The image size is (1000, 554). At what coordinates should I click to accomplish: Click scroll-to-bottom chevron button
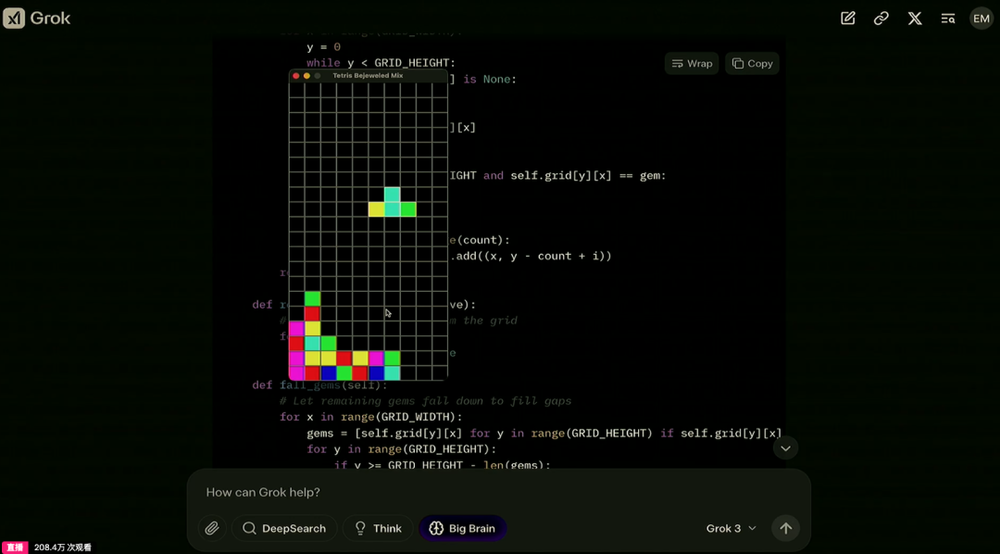tap(785, 448)
